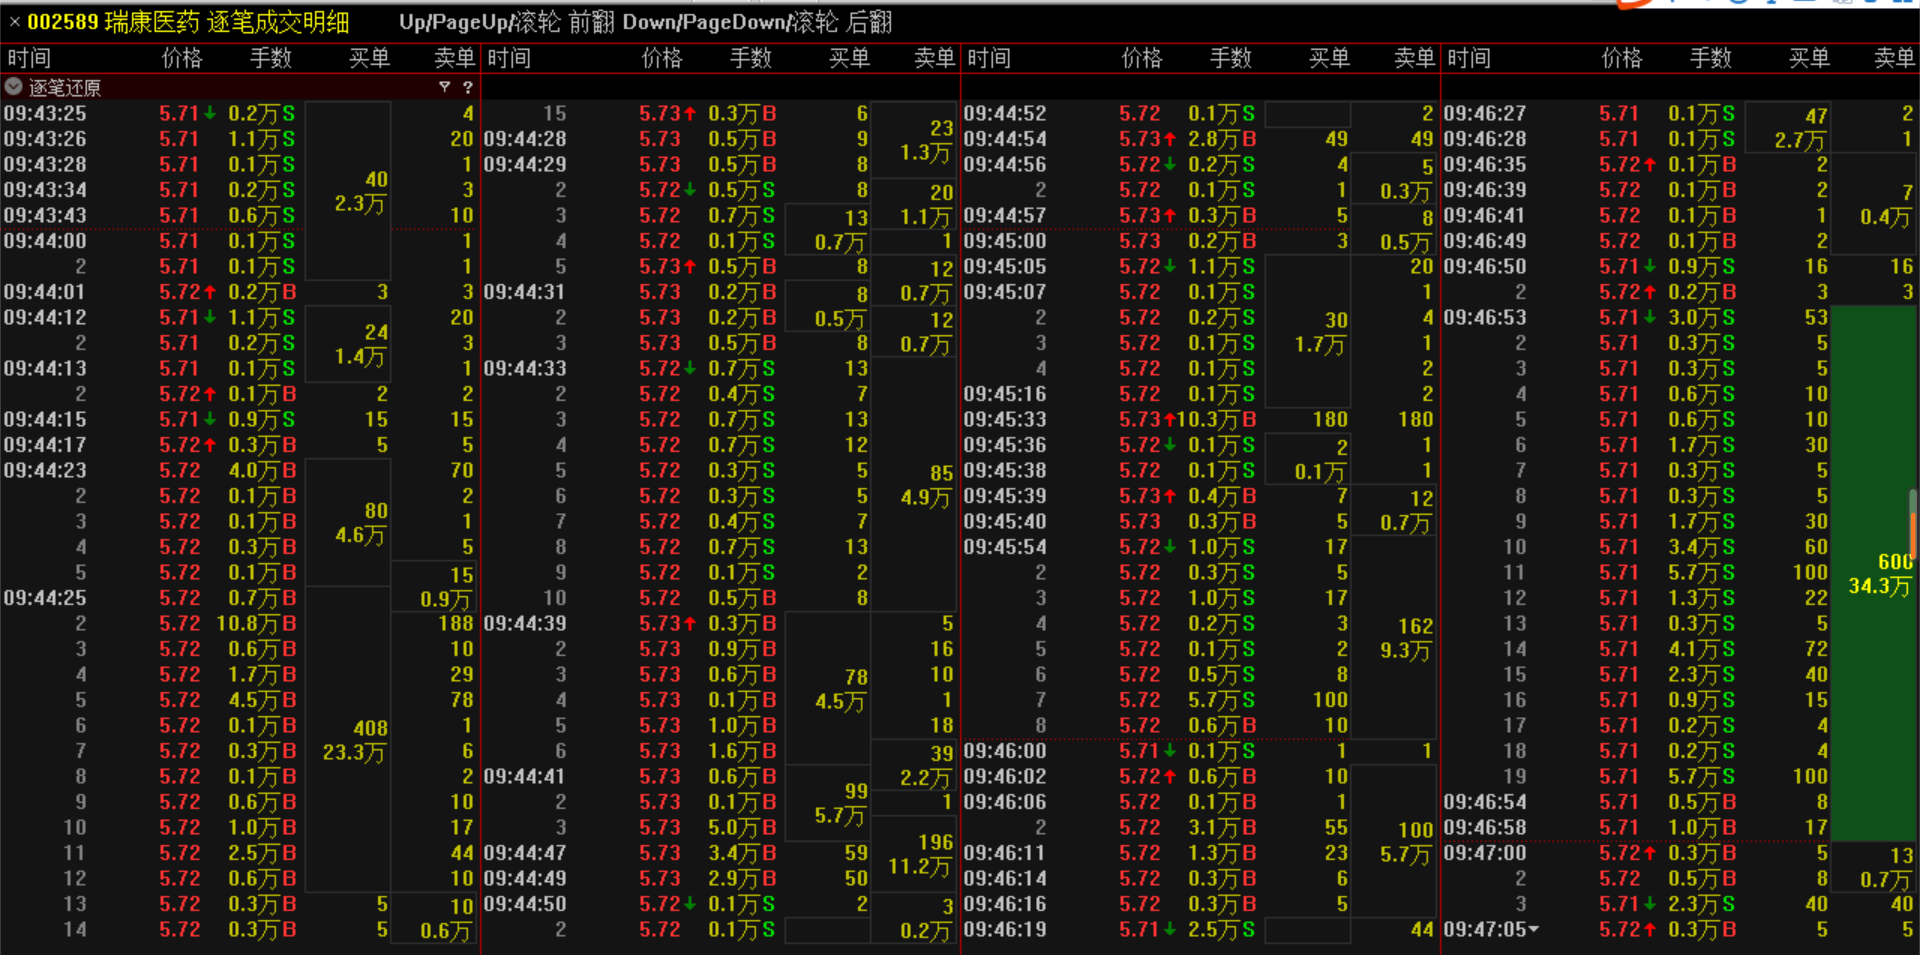Close the 逐笔成交明细 window with the X
Viewport: 1920px width, 955px height.
(14, 22)
